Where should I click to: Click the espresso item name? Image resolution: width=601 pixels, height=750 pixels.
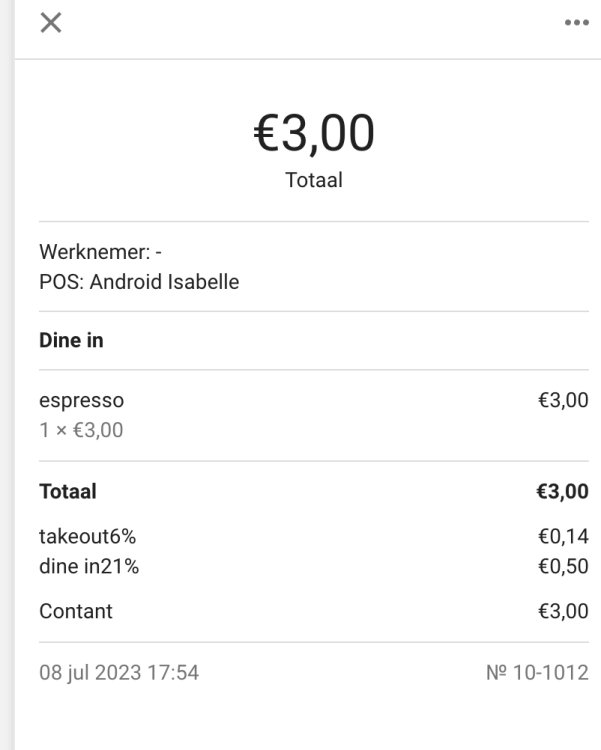tap(81, 401)
